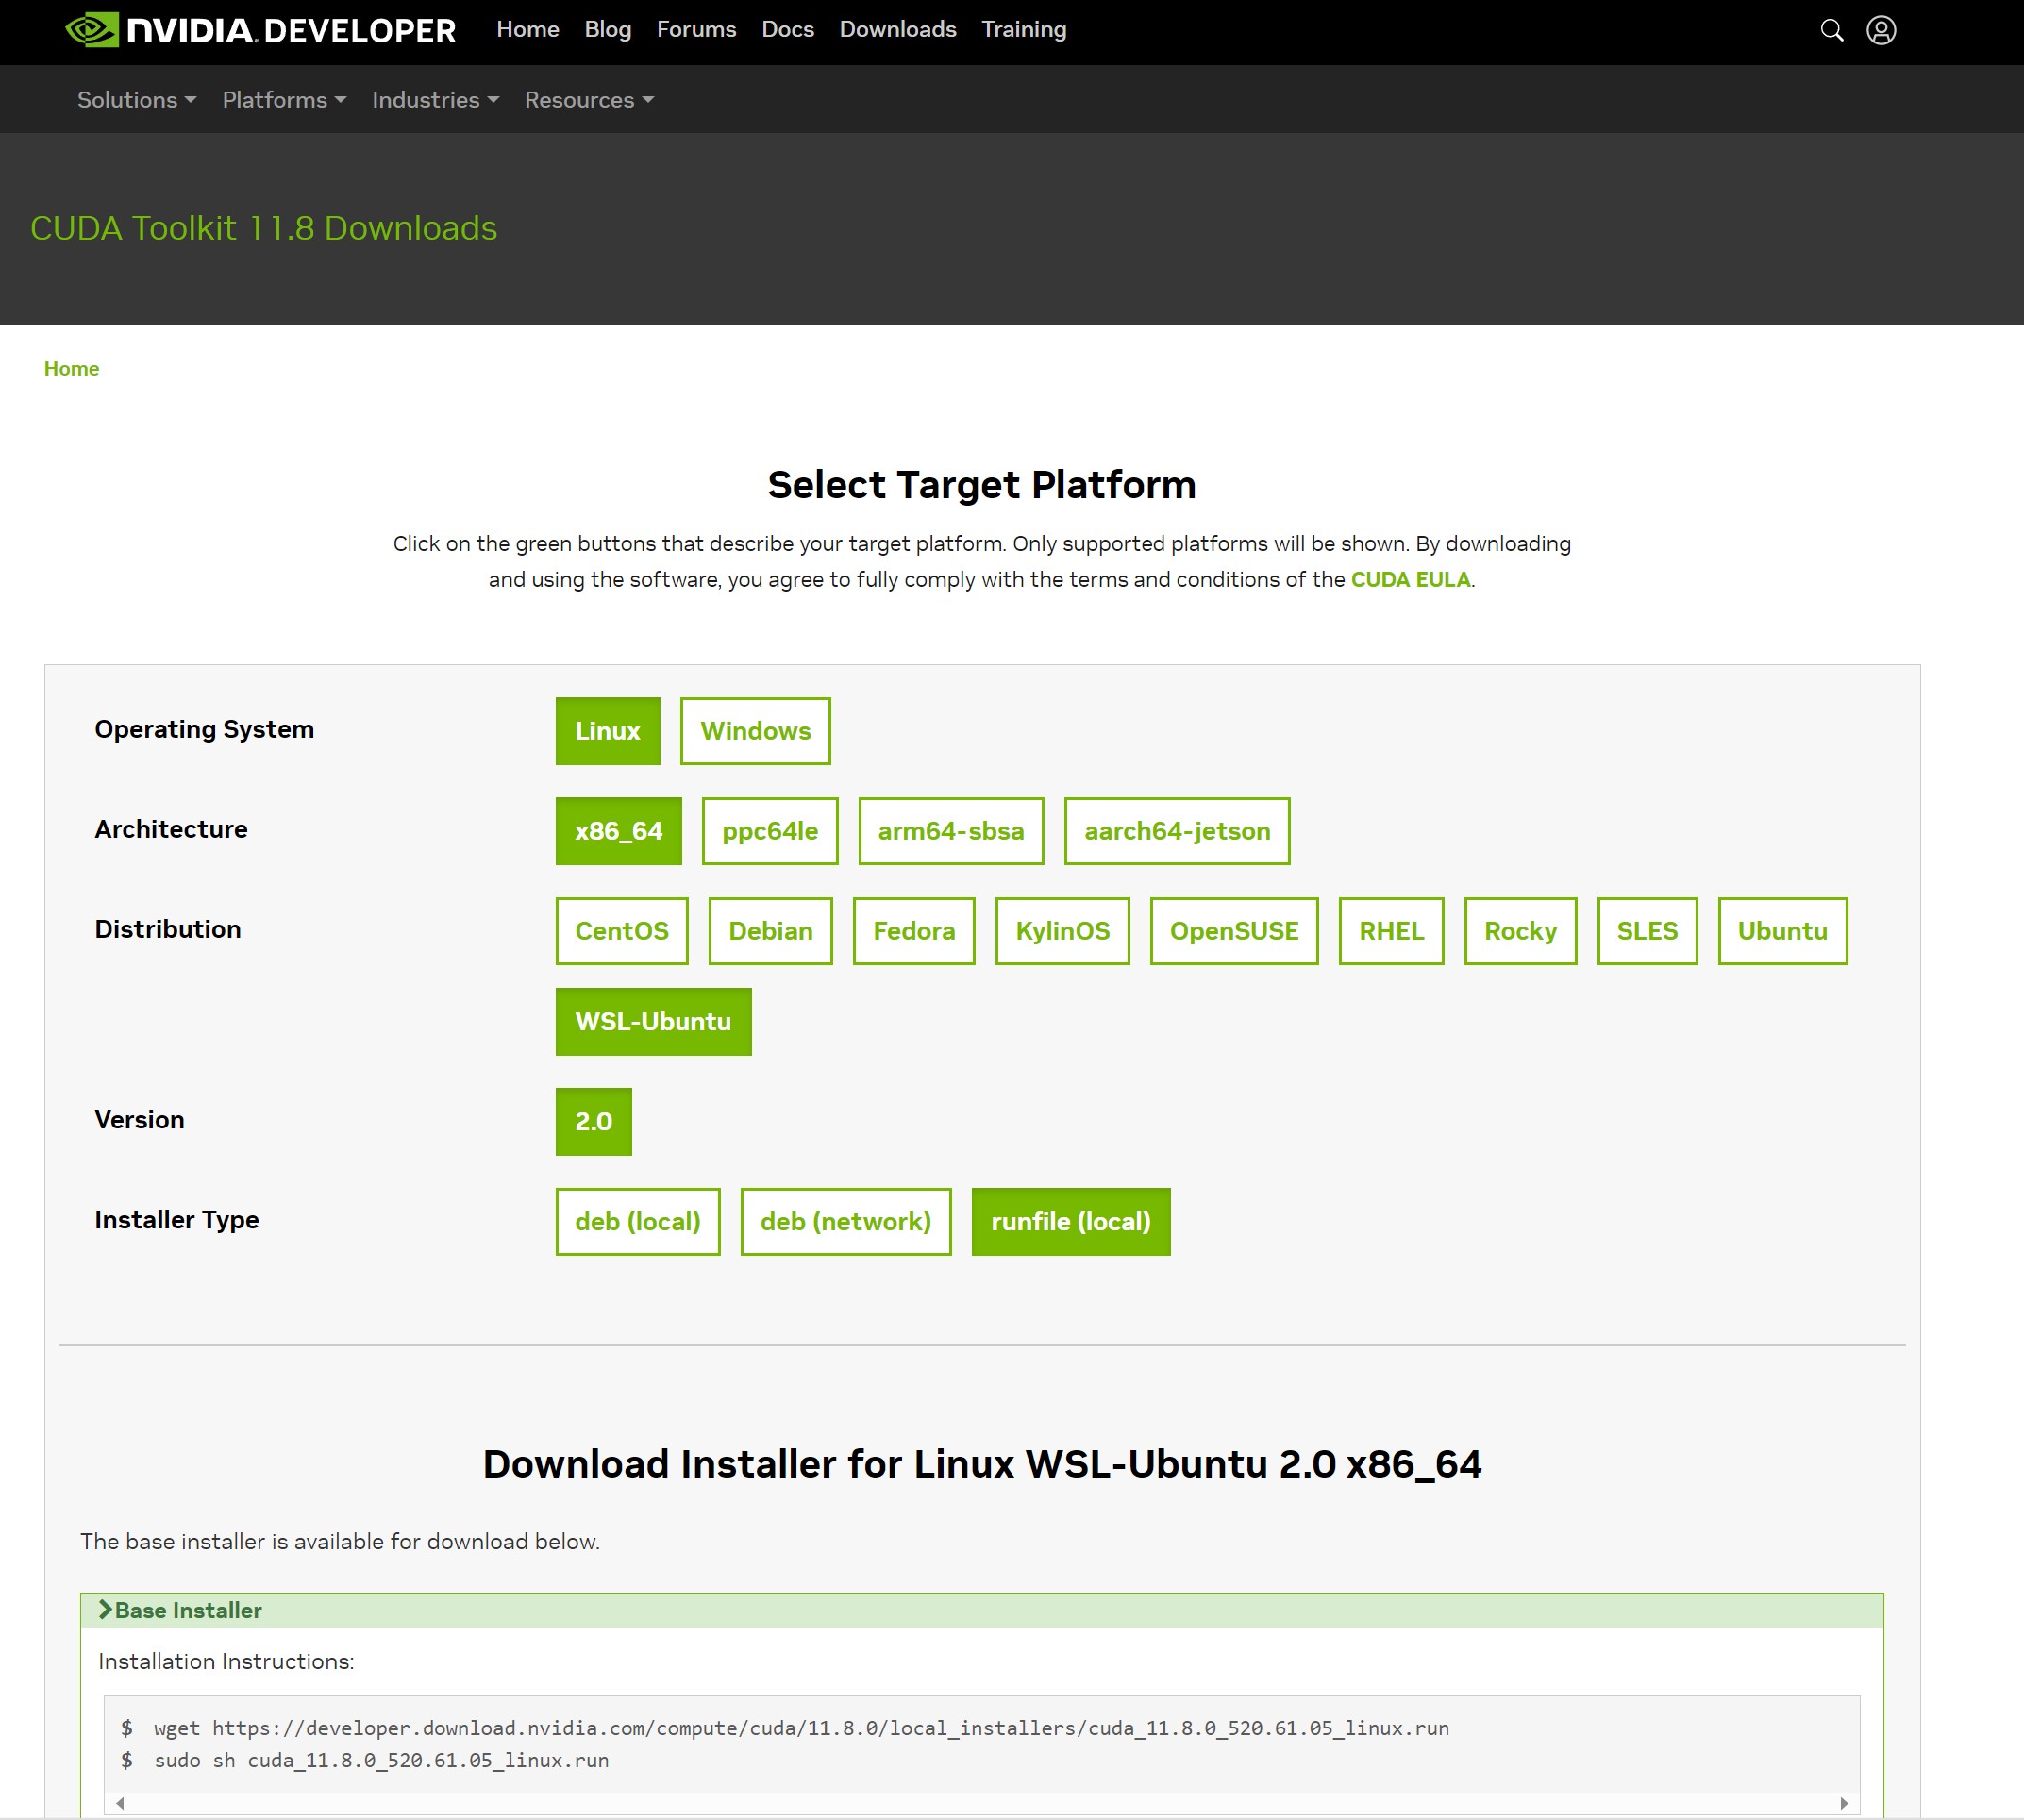Image resolution: width=2024 pixels, height=1820 pixels.
Task: Open the Blog page
Action: [607, 30]
